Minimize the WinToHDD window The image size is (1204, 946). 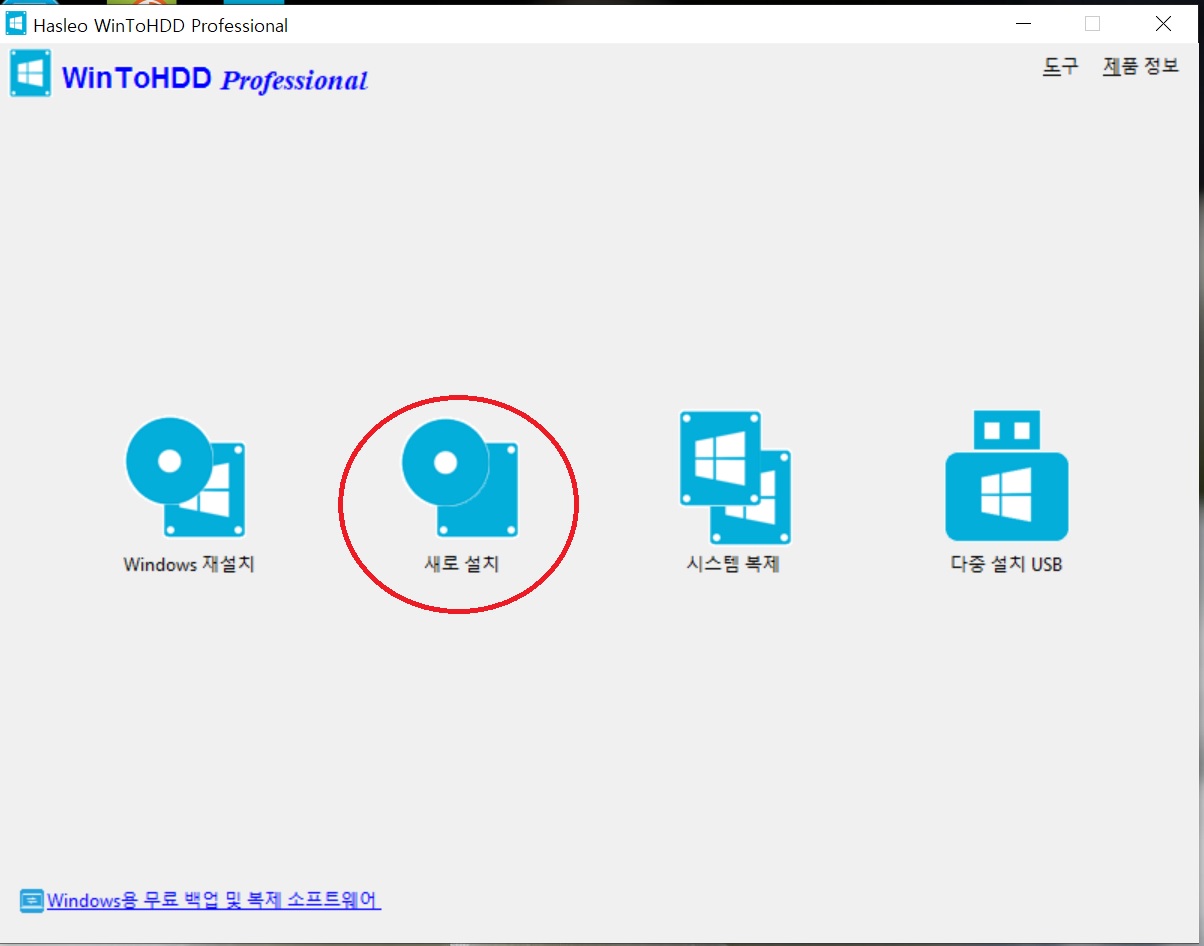click(x=1022, y=23)
